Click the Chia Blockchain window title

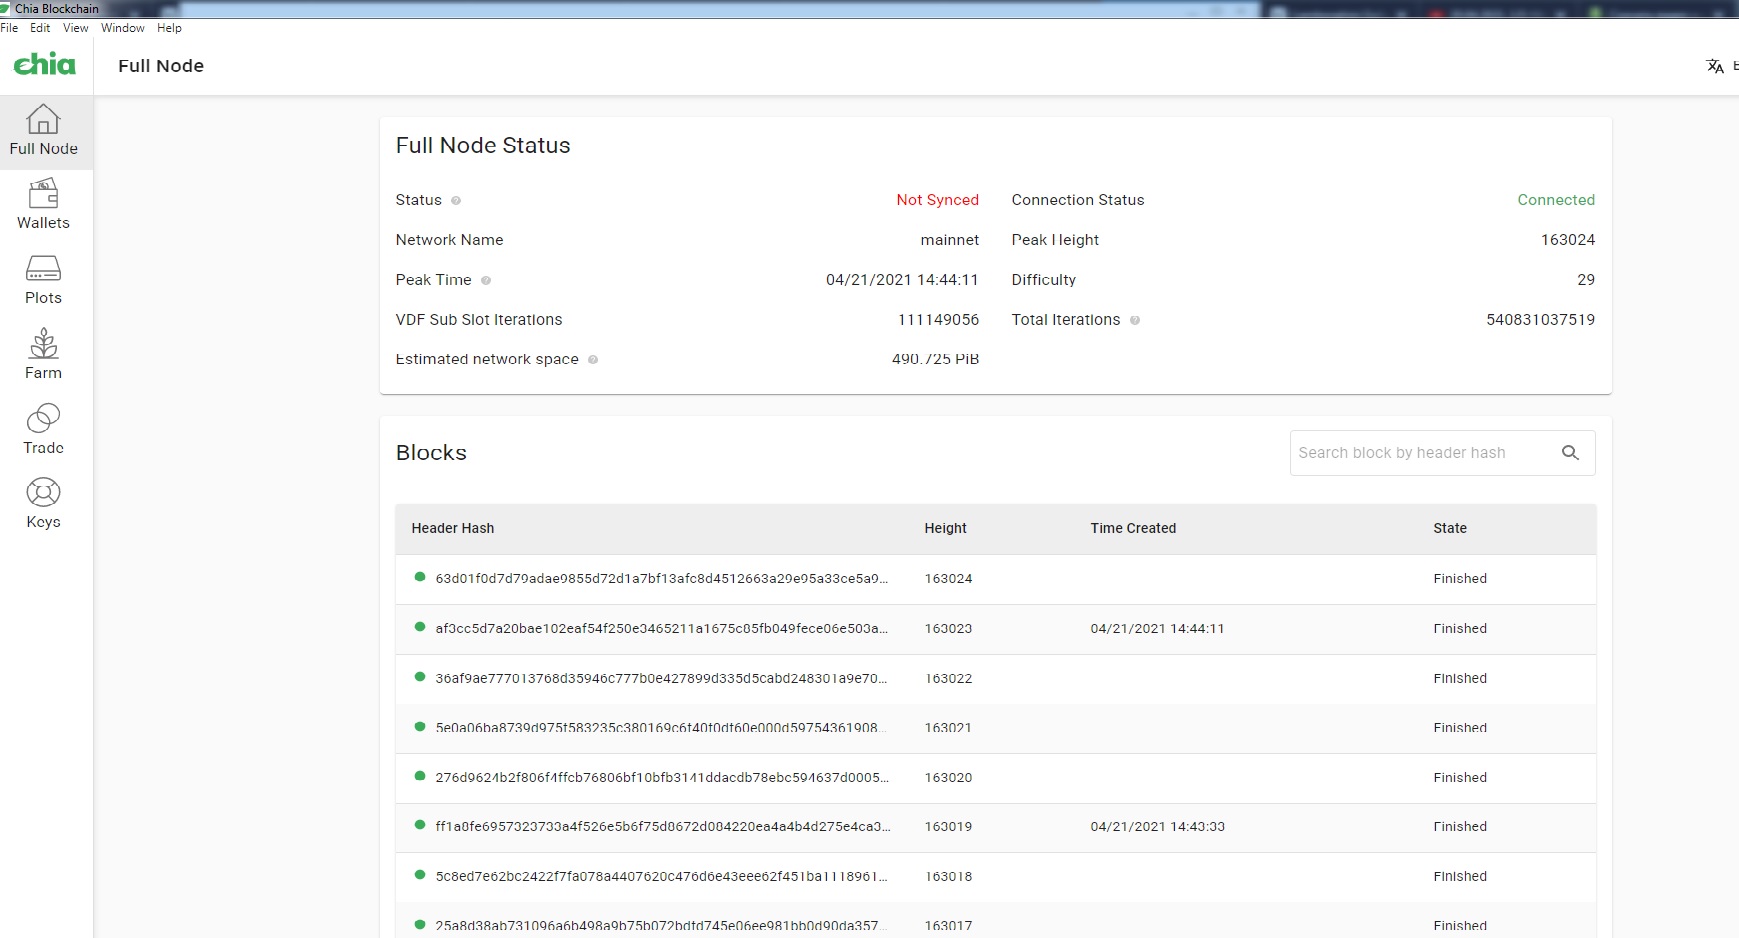(x=57, y=9)
